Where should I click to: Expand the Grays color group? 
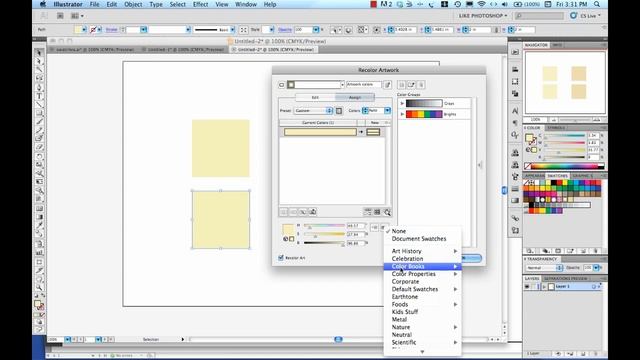coord(402,103)
